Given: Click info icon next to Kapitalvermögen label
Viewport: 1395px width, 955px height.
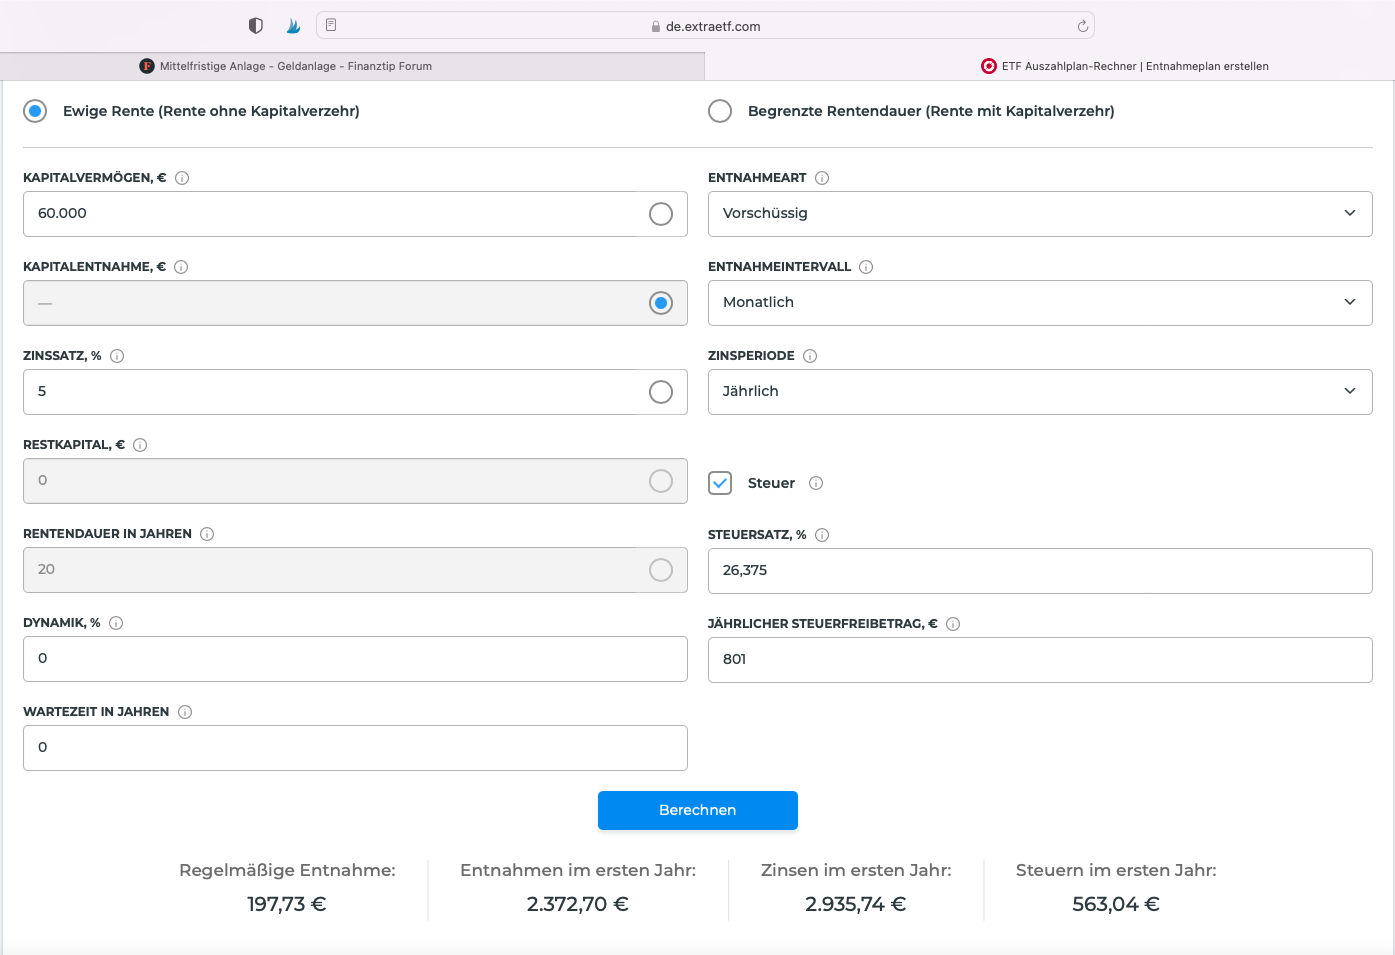Looking at the screenshot, I should point(182,178).
